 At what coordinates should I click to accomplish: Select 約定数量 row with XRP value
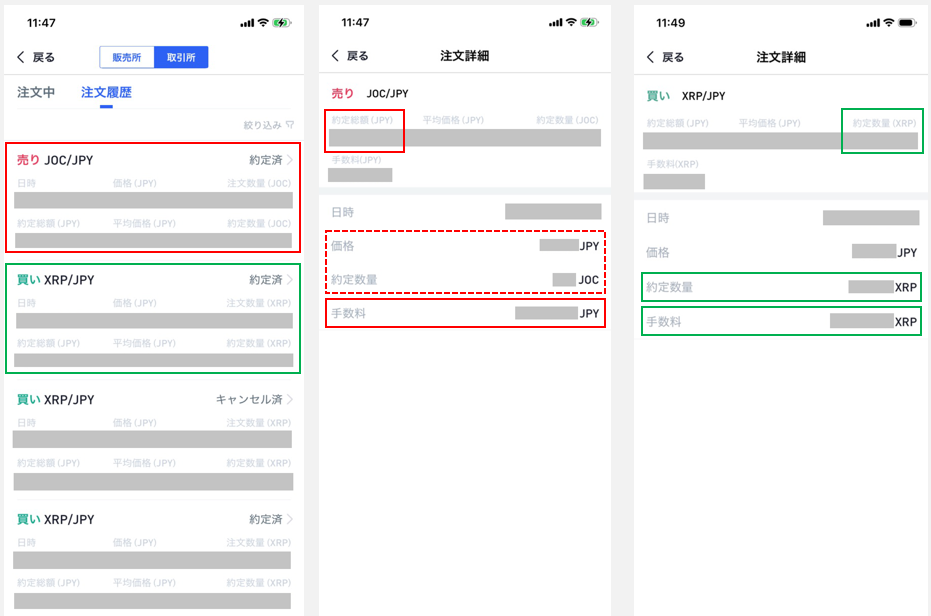781,287
